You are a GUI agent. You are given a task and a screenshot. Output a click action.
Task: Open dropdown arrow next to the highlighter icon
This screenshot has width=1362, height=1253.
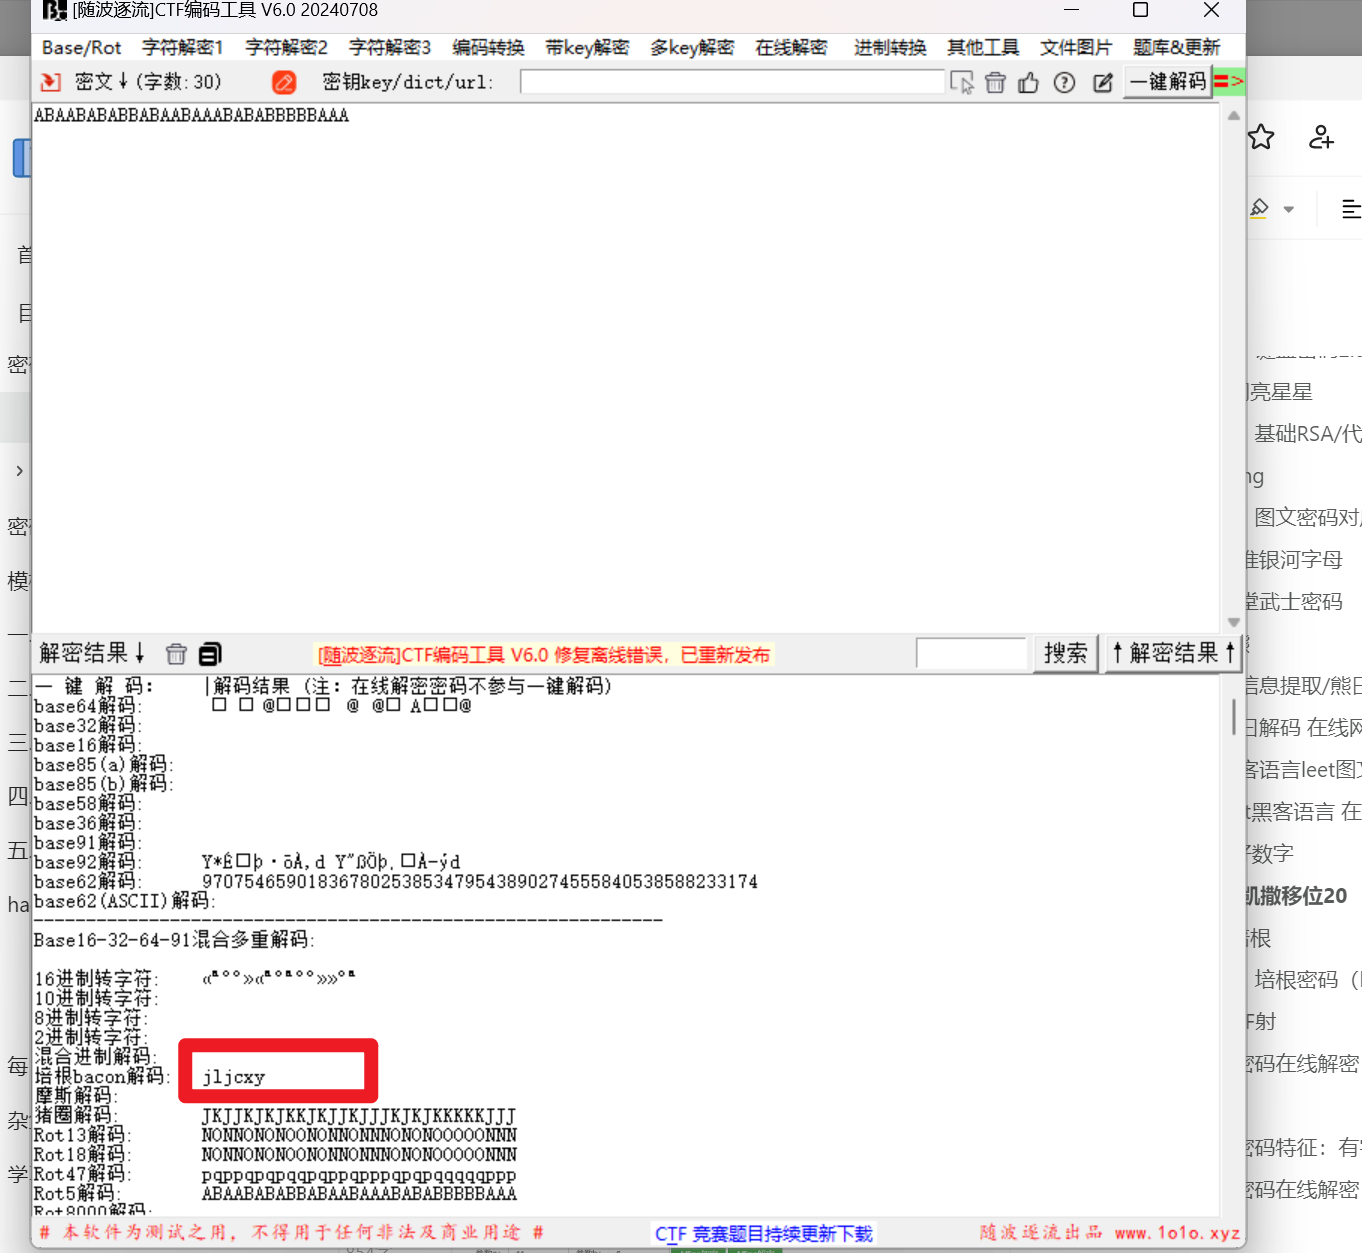point(1289,209)
